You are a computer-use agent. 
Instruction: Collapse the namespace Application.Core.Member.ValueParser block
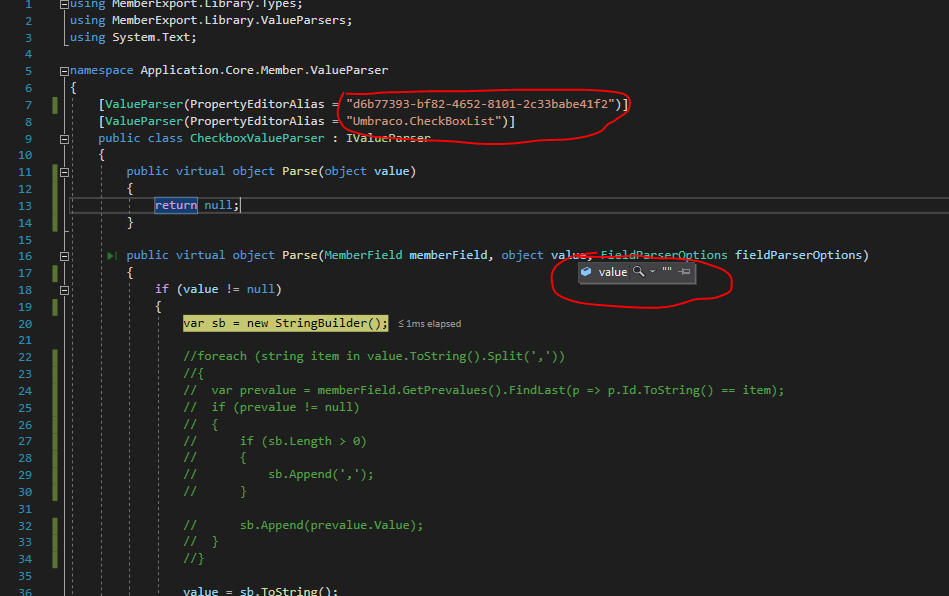coord(65,71)
